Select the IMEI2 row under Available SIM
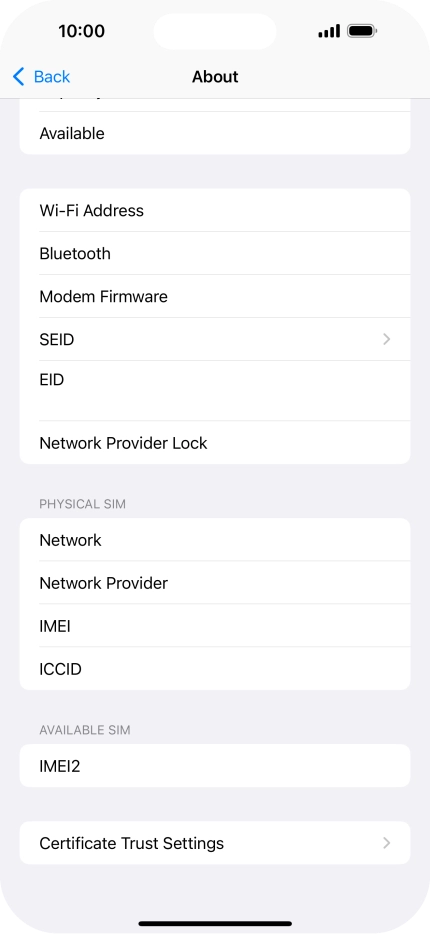 [x=215, y=765]
